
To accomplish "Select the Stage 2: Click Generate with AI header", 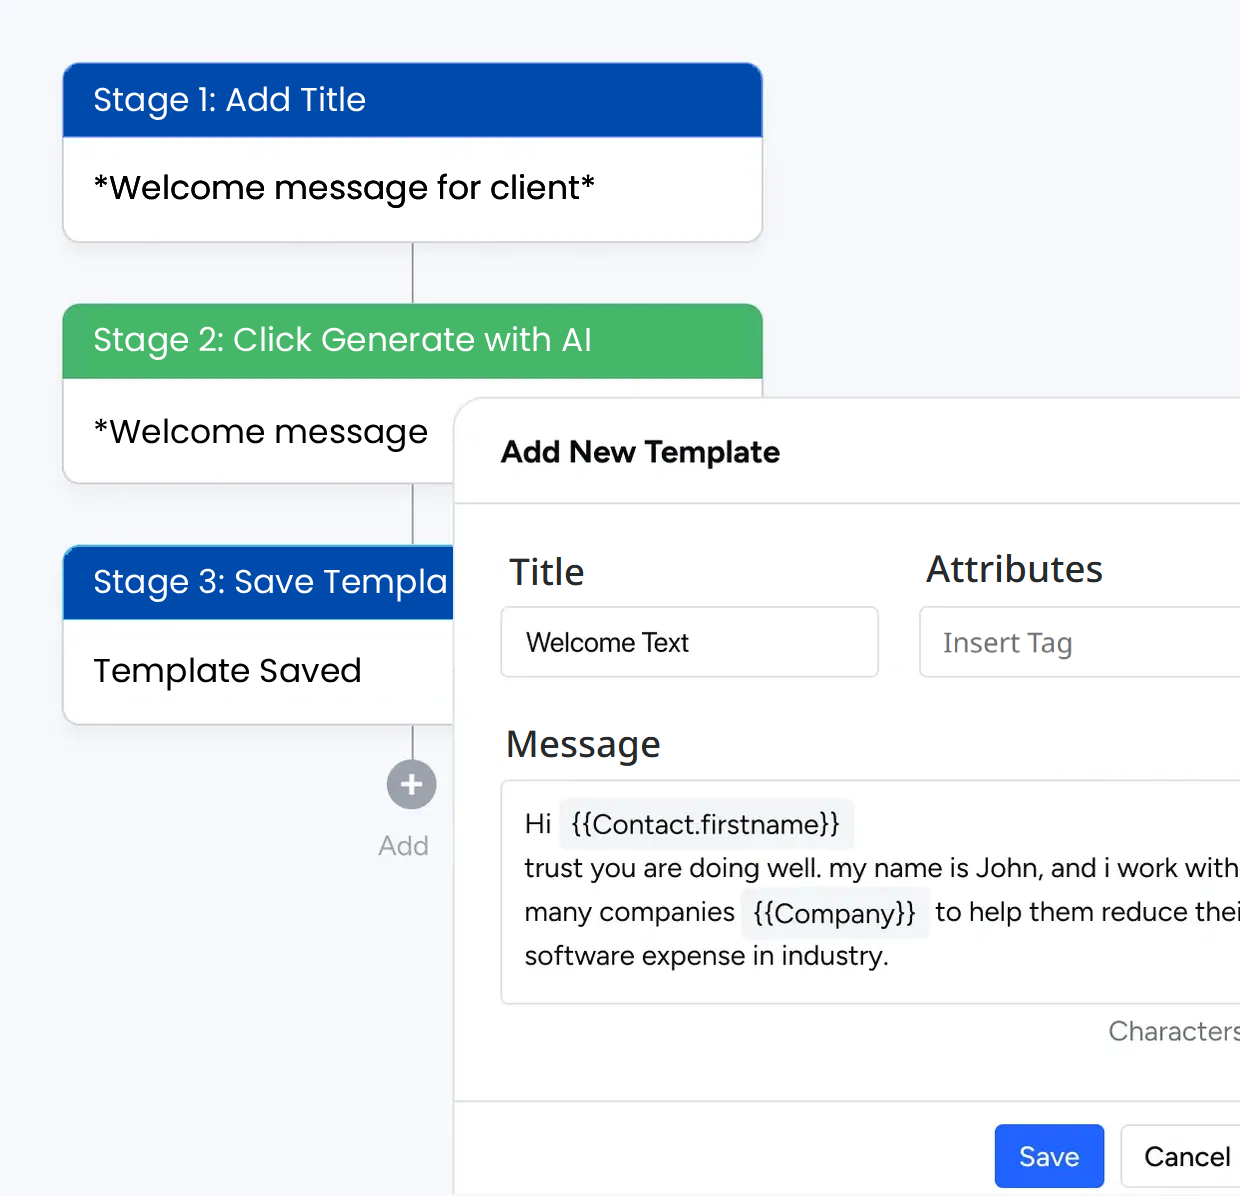I will (x=412, y=340).
